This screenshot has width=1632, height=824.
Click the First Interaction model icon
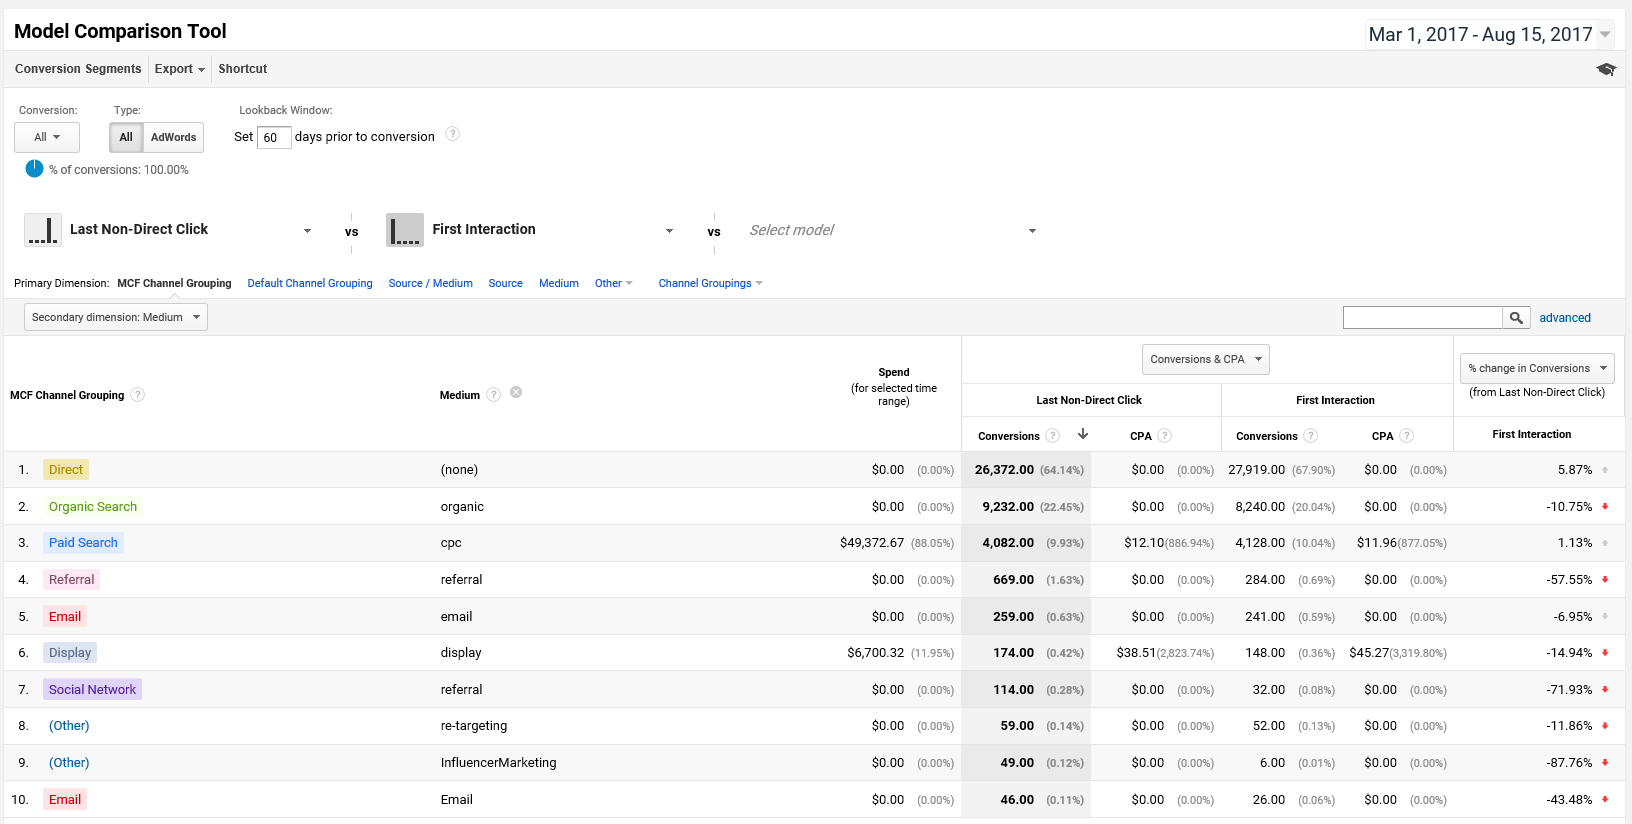(405, 230)
